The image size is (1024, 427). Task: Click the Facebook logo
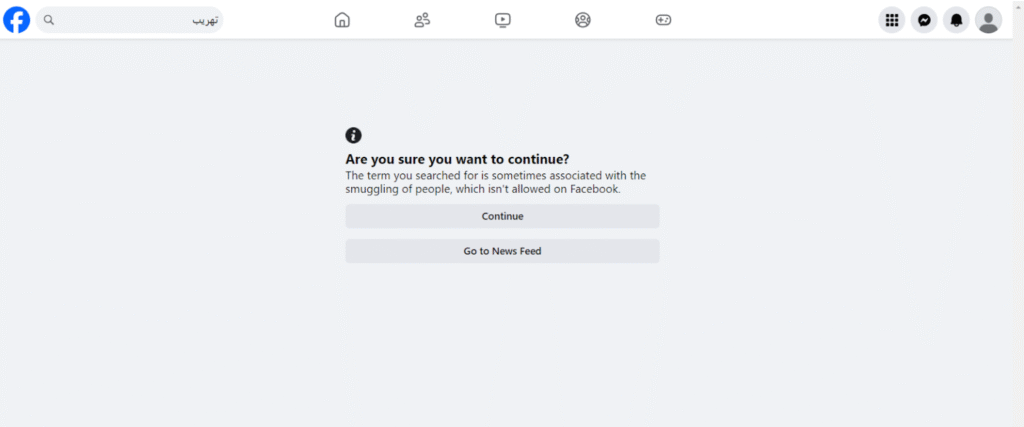(16, 20)
